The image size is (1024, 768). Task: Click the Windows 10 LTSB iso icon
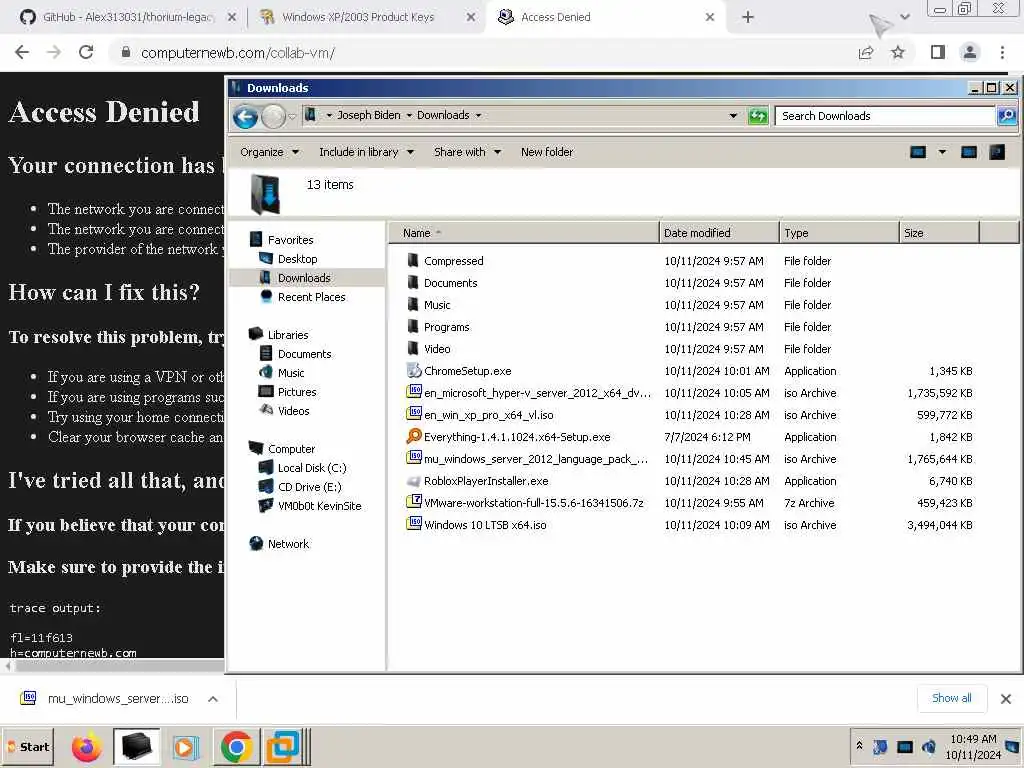point(413,524)
